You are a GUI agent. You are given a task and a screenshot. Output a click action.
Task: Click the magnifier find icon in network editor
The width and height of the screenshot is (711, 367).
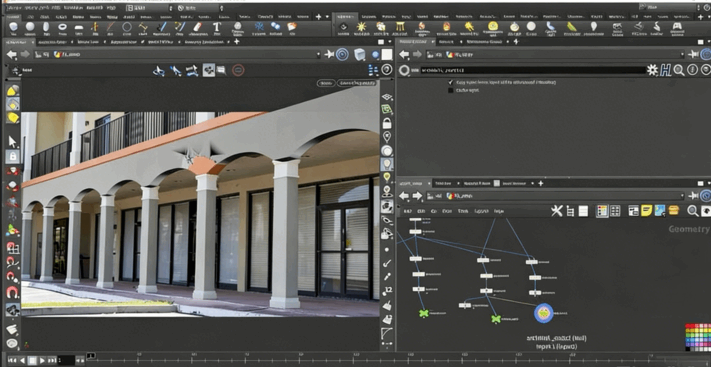[x=692, y=210]
